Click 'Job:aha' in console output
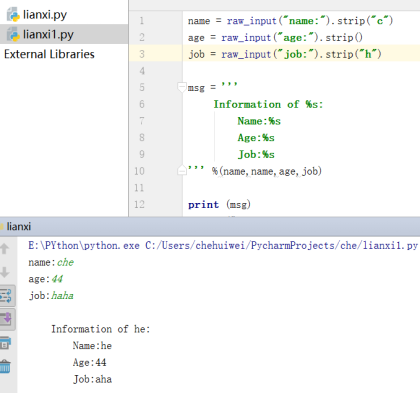The width and height of the screenshot is (420, 393). 92,379
